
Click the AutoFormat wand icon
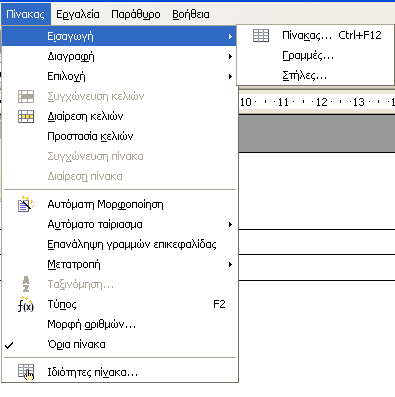point(26,204)
